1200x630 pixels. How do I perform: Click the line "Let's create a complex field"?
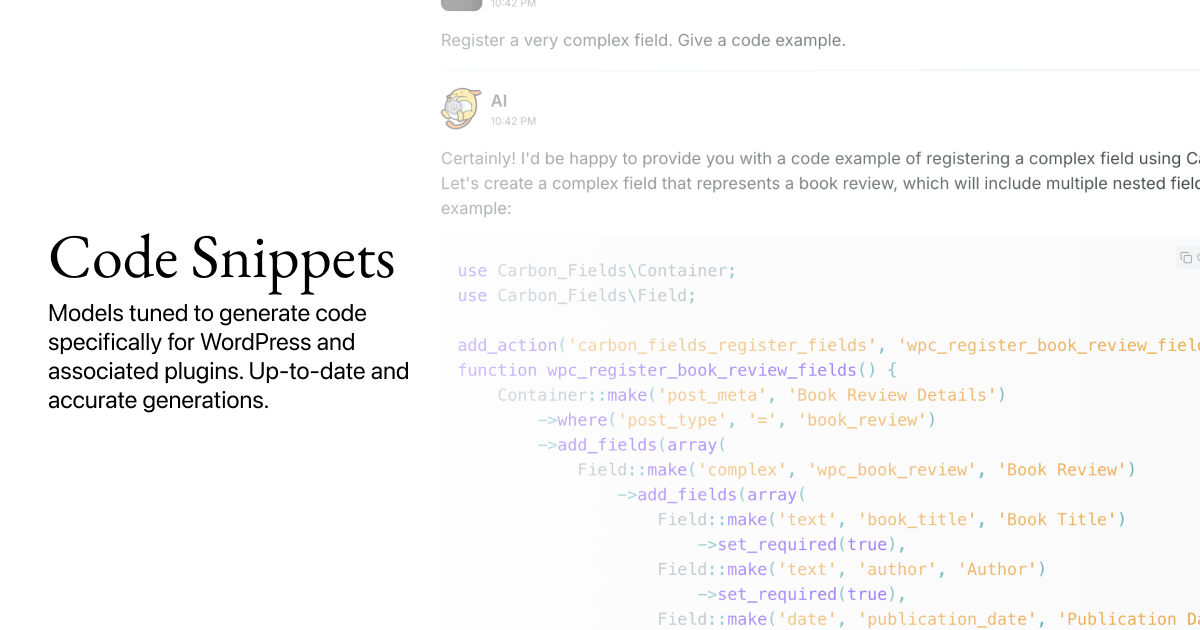(x=820, y=183)
